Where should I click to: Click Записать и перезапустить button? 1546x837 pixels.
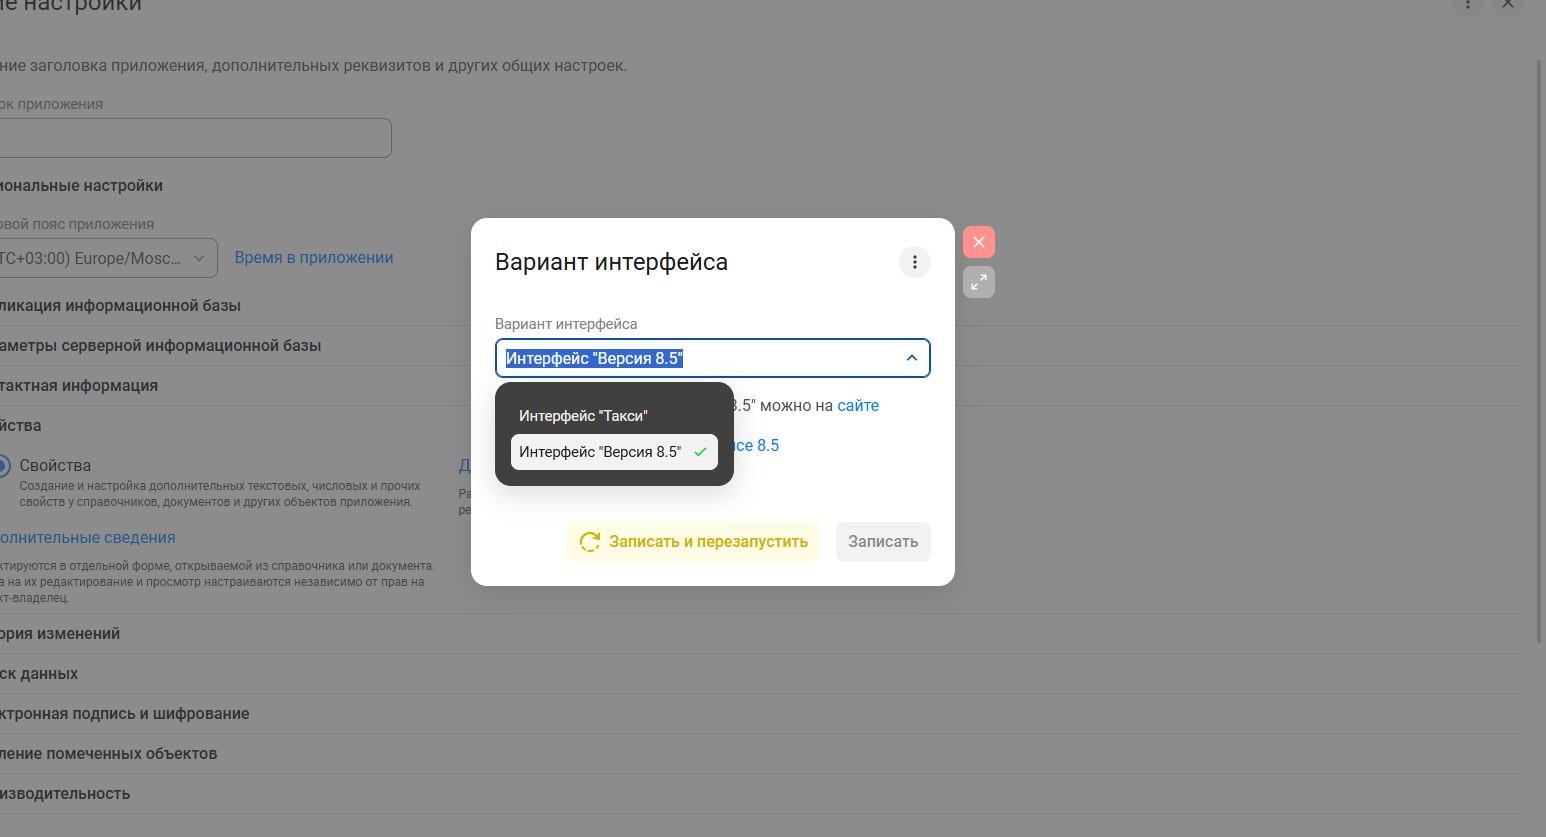coord(693,542)
